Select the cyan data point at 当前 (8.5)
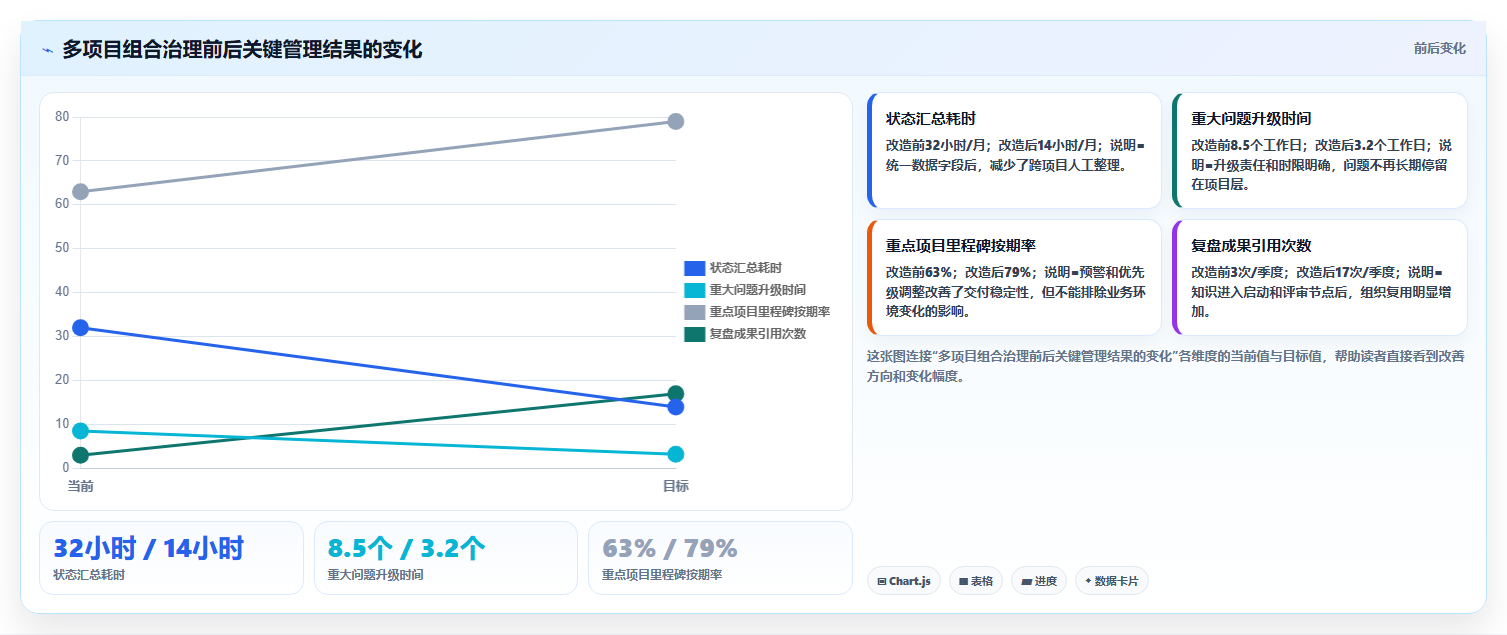1507x635 pixels. pos(81,431)
